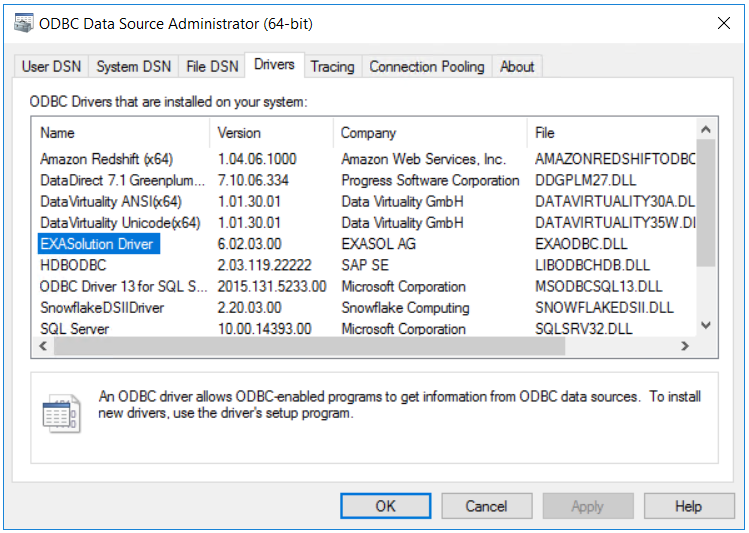The image size is (749, 533).
Task: Click version 2.03.119.22222 cell
Action: 264,265
